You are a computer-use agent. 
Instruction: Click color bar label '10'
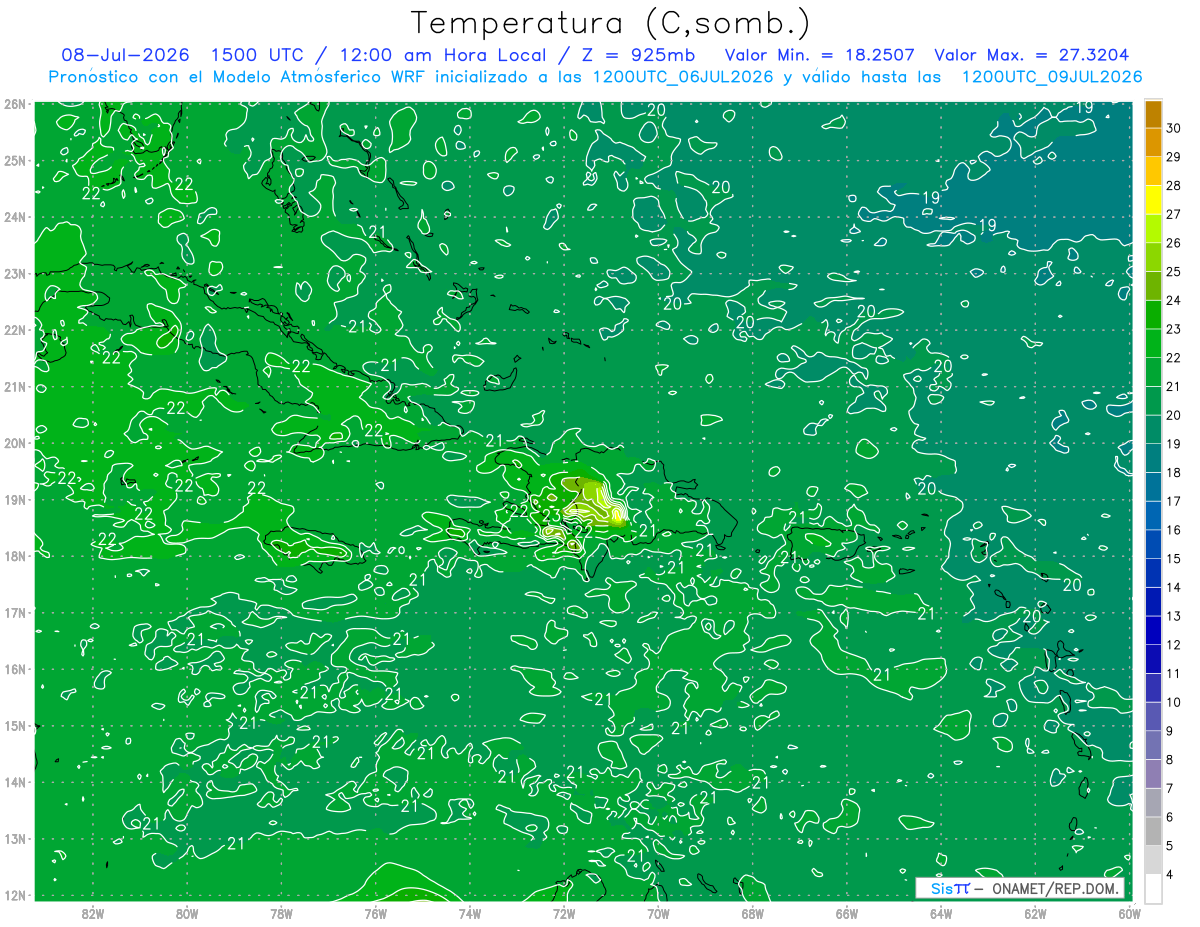1173,702
